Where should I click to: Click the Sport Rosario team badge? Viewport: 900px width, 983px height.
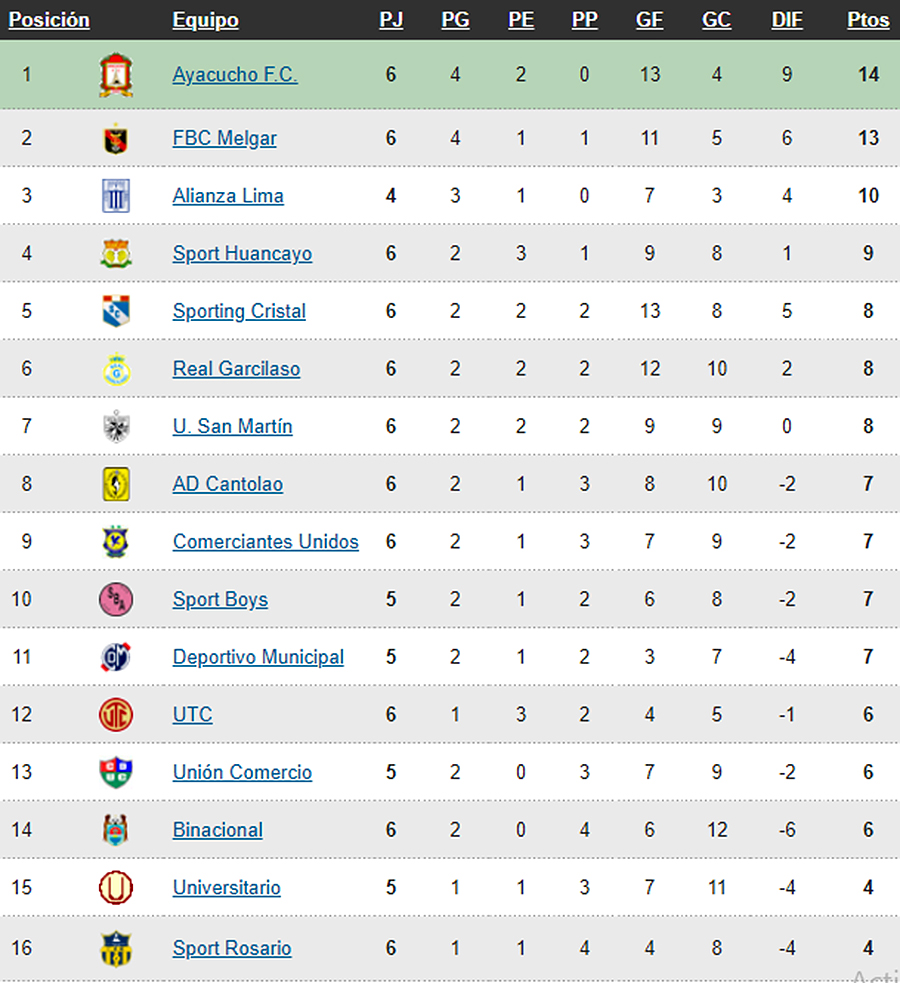116,949
